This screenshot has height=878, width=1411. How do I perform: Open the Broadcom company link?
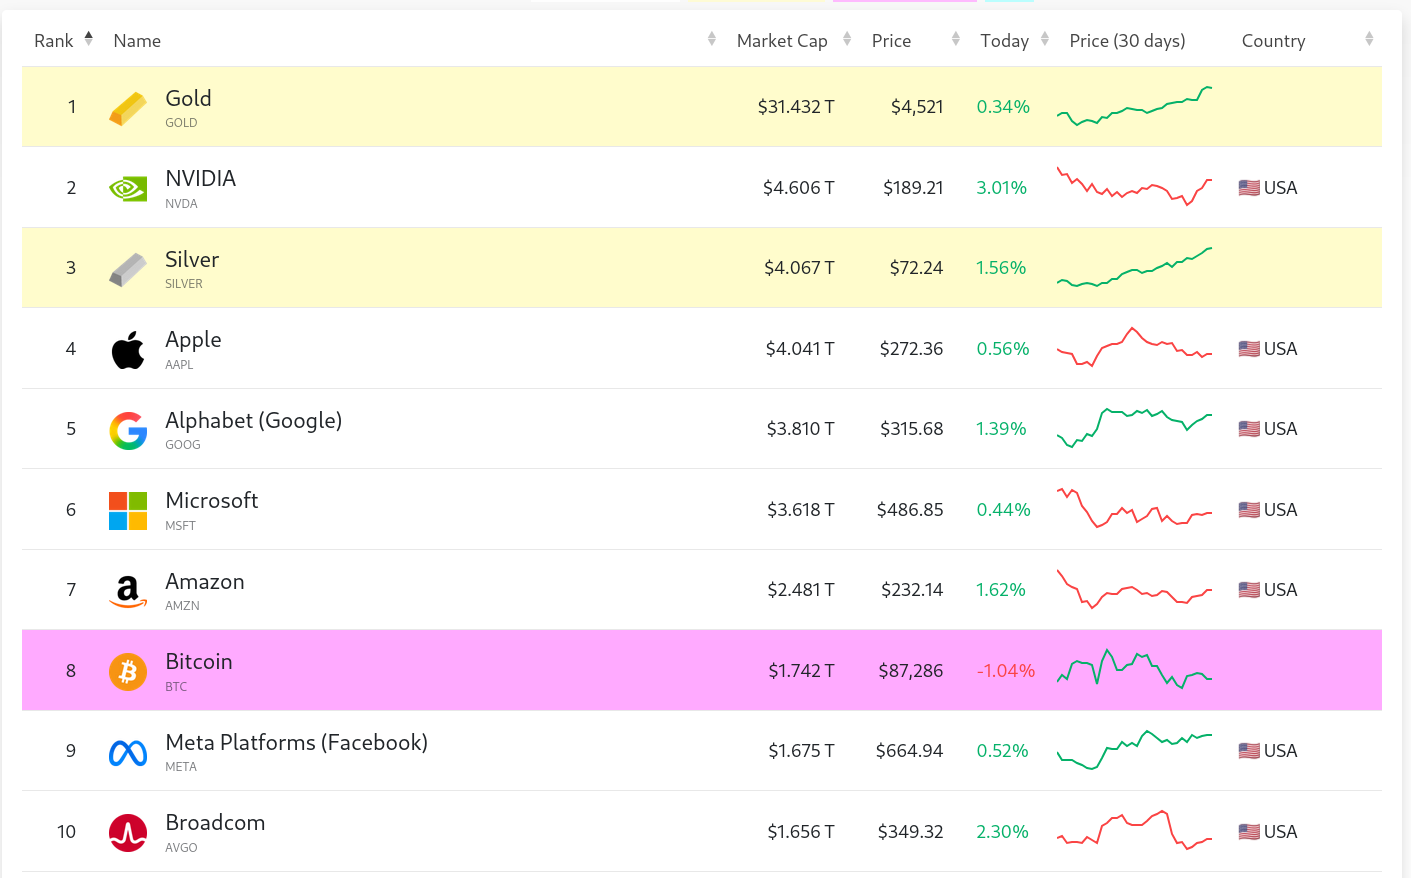215,823
